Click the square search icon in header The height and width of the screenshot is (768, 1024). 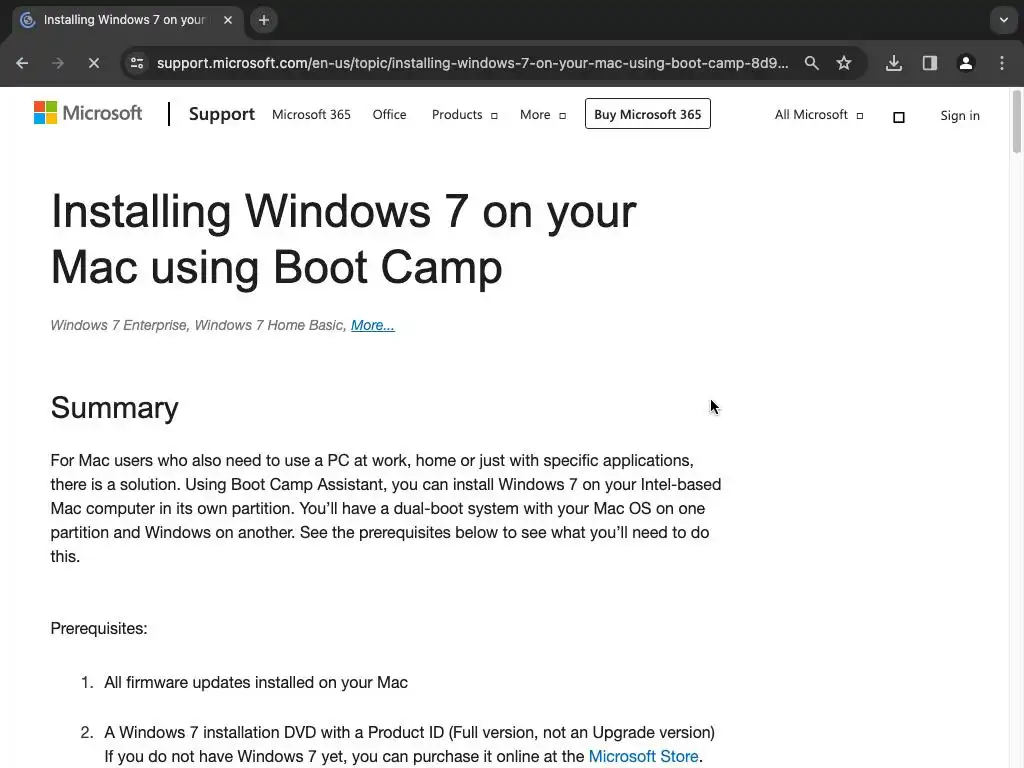tap(899, 117)
